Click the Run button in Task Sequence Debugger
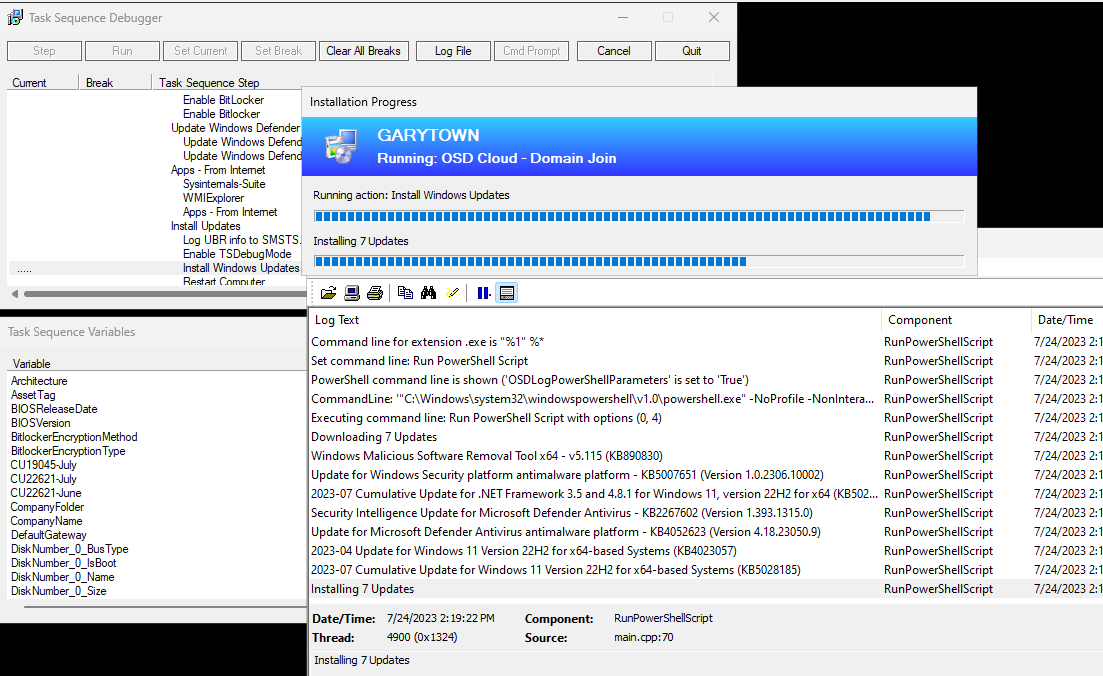1103x676 pixels. [x=122, y=50]
